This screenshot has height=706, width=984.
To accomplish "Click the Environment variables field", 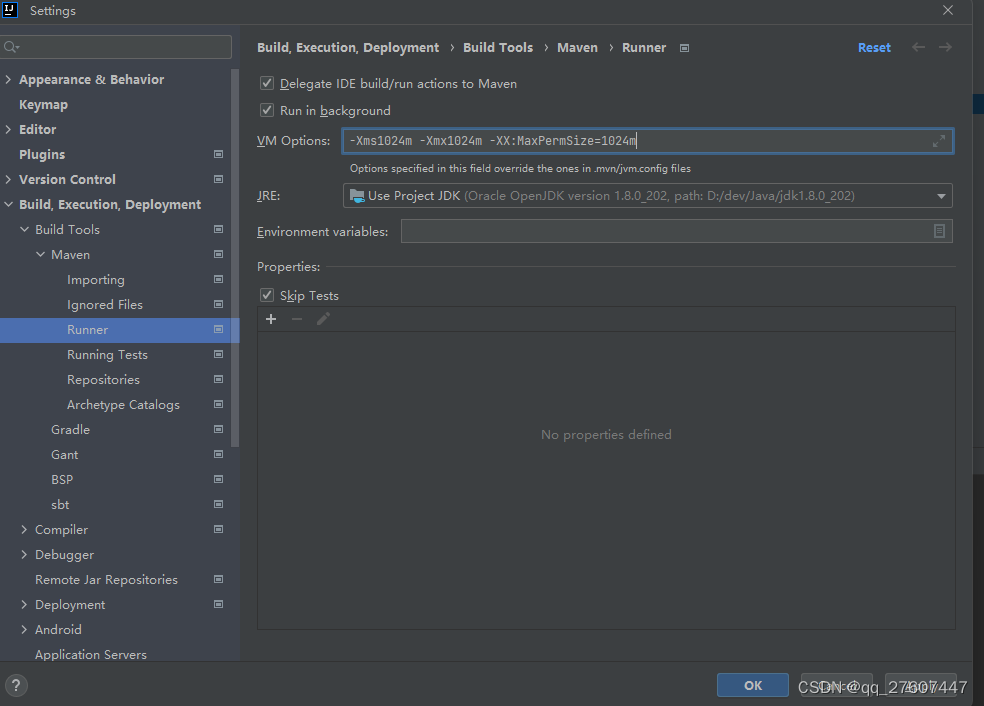I will click(676, 232).
